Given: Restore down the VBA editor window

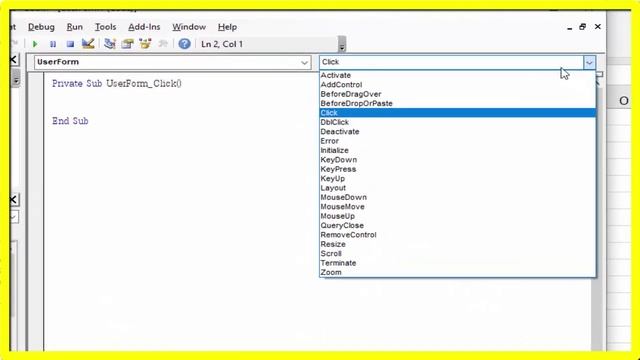Looking at the screenshot, I should (582, 27).
